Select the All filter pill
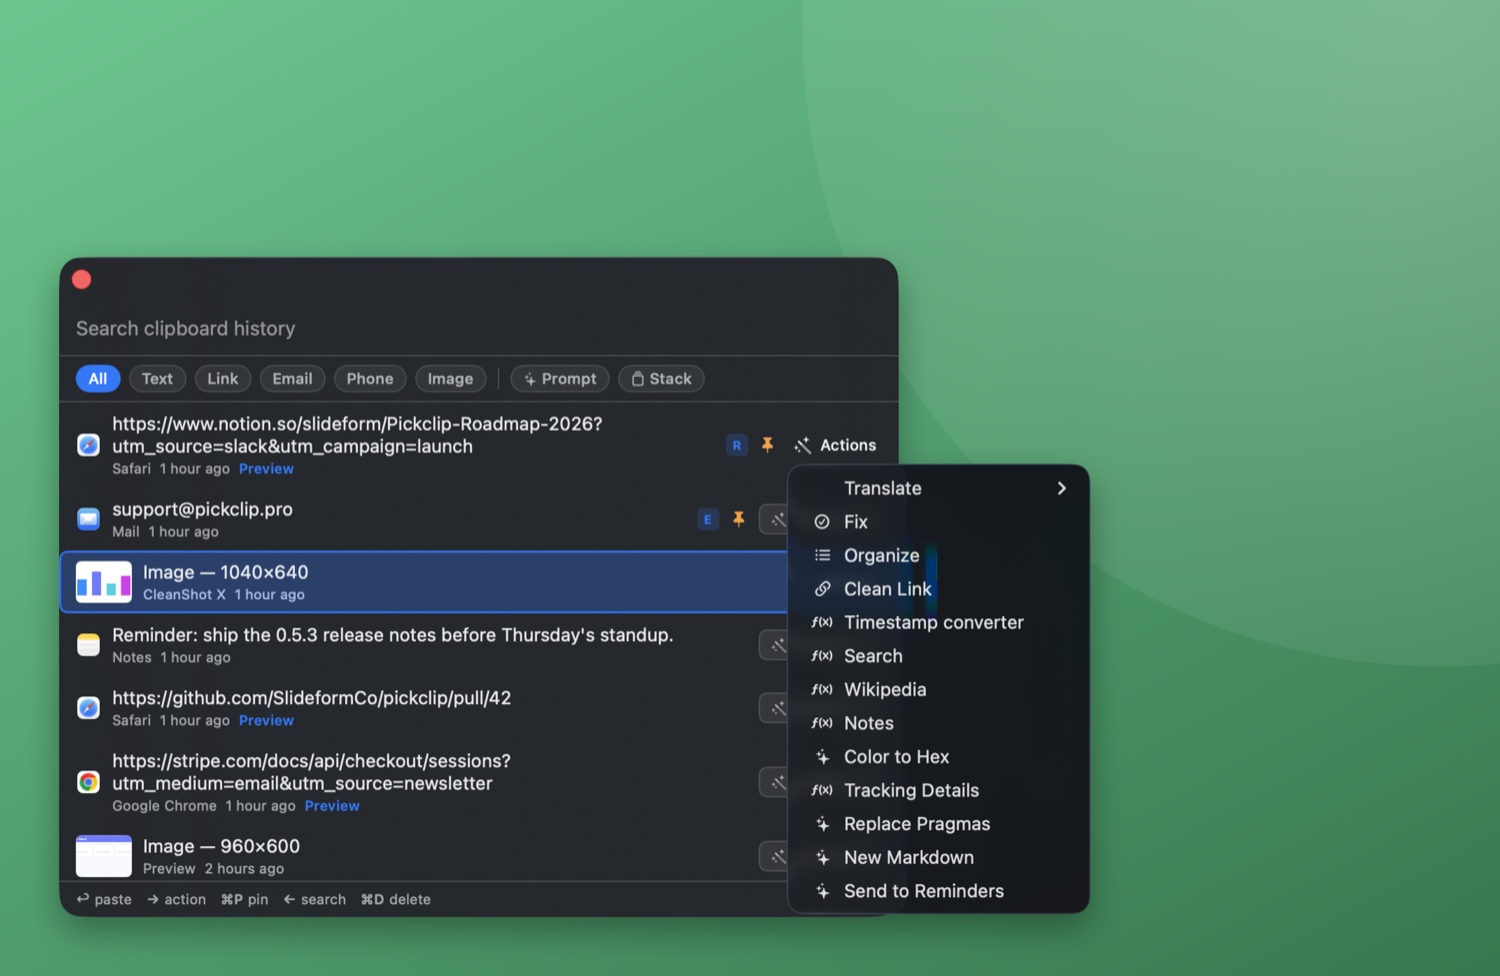Viewport: 1500px width, 976px height. click(98, 379)
